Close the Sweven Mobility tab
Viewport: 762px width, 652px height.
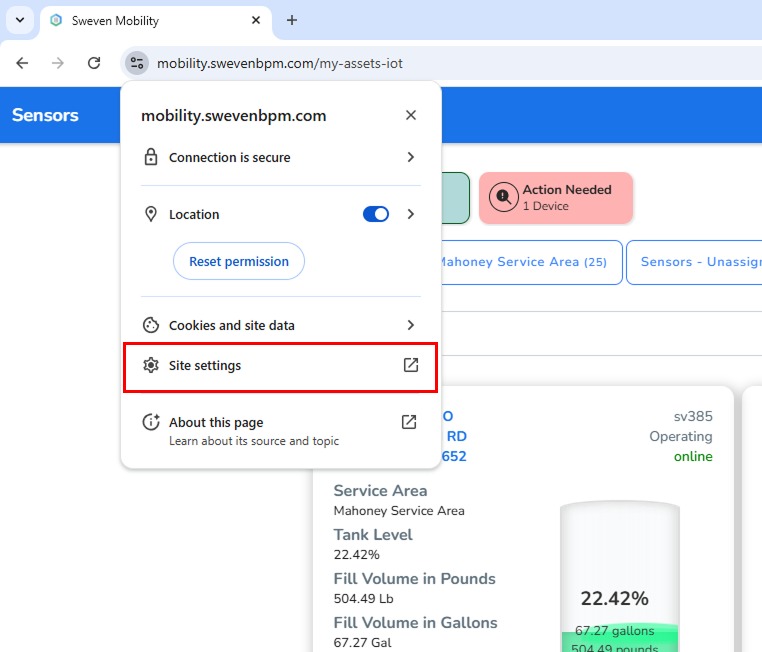click(256, 20)
